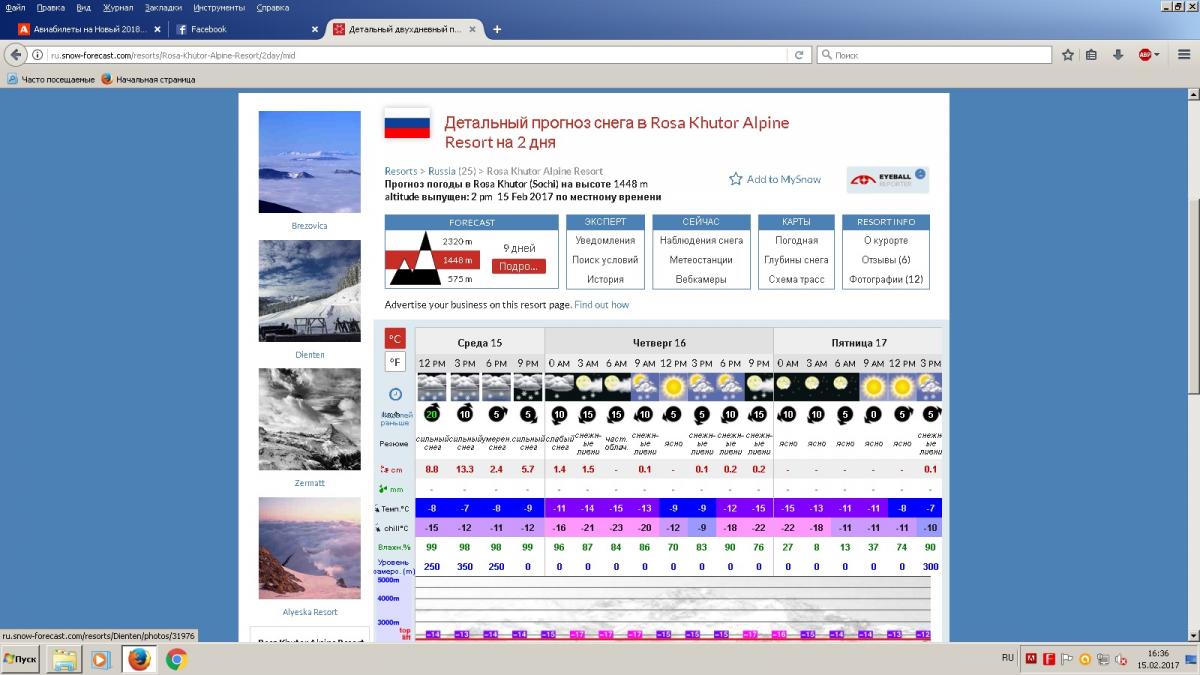Click the Часто посещаемые bookmark

(51, 79)
